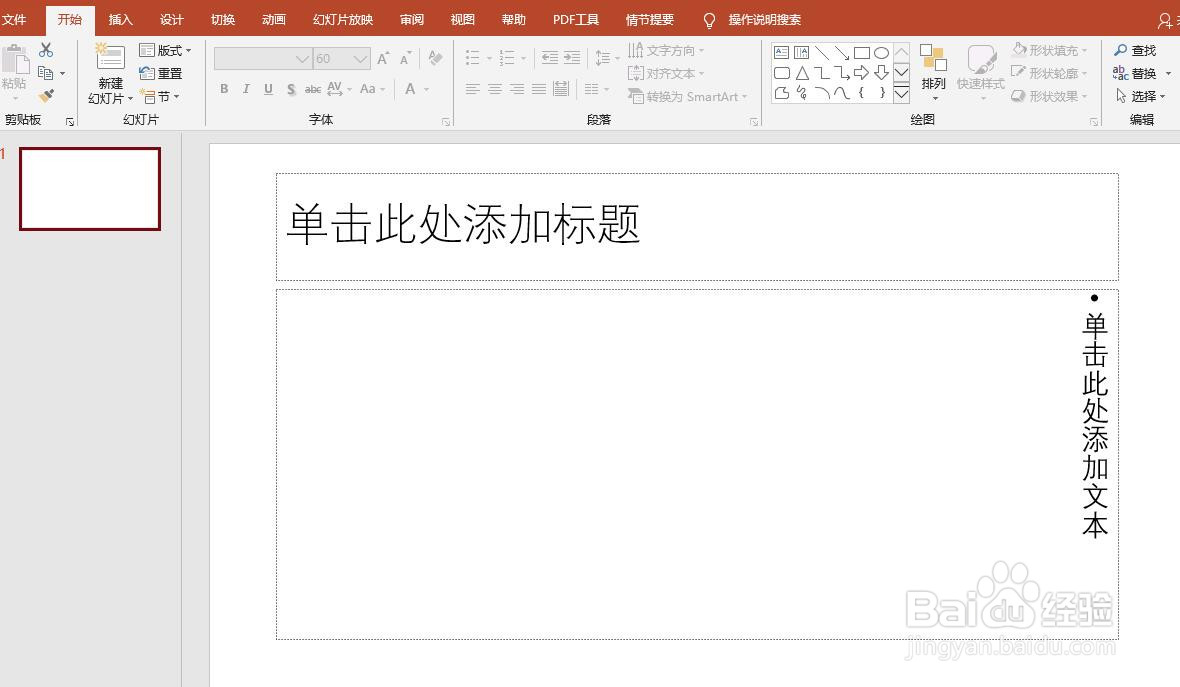The width and height of the screenshot is (1180, 687).
Task: Select the Right Arrow block shape
Action: pos(862,73)
